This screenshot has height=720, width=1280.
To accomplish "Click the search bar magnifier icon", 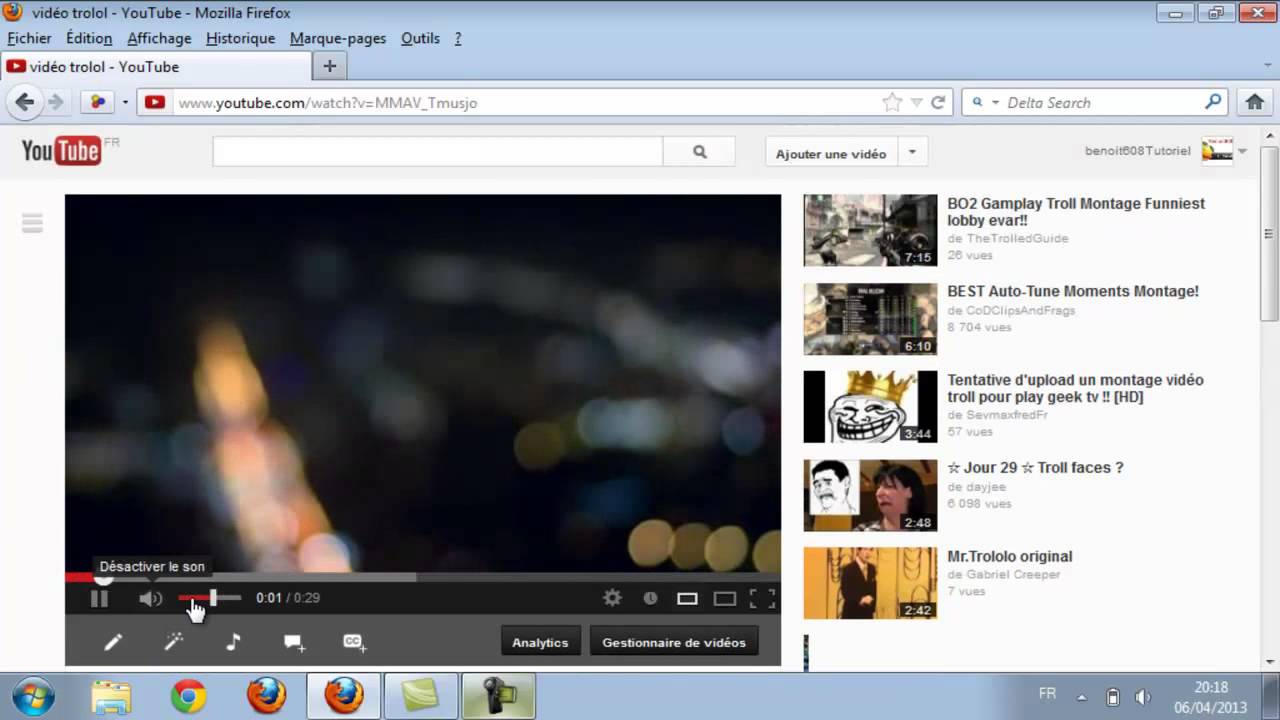I will (x=1213, y=102).
